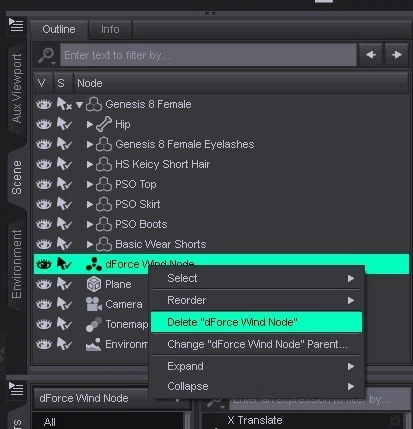Image resolution: width=413 pixels, height=429 pixels.
Task: Toggle selectability arrow for Camera
Action: pyautogui.click(x=64, y=304)
